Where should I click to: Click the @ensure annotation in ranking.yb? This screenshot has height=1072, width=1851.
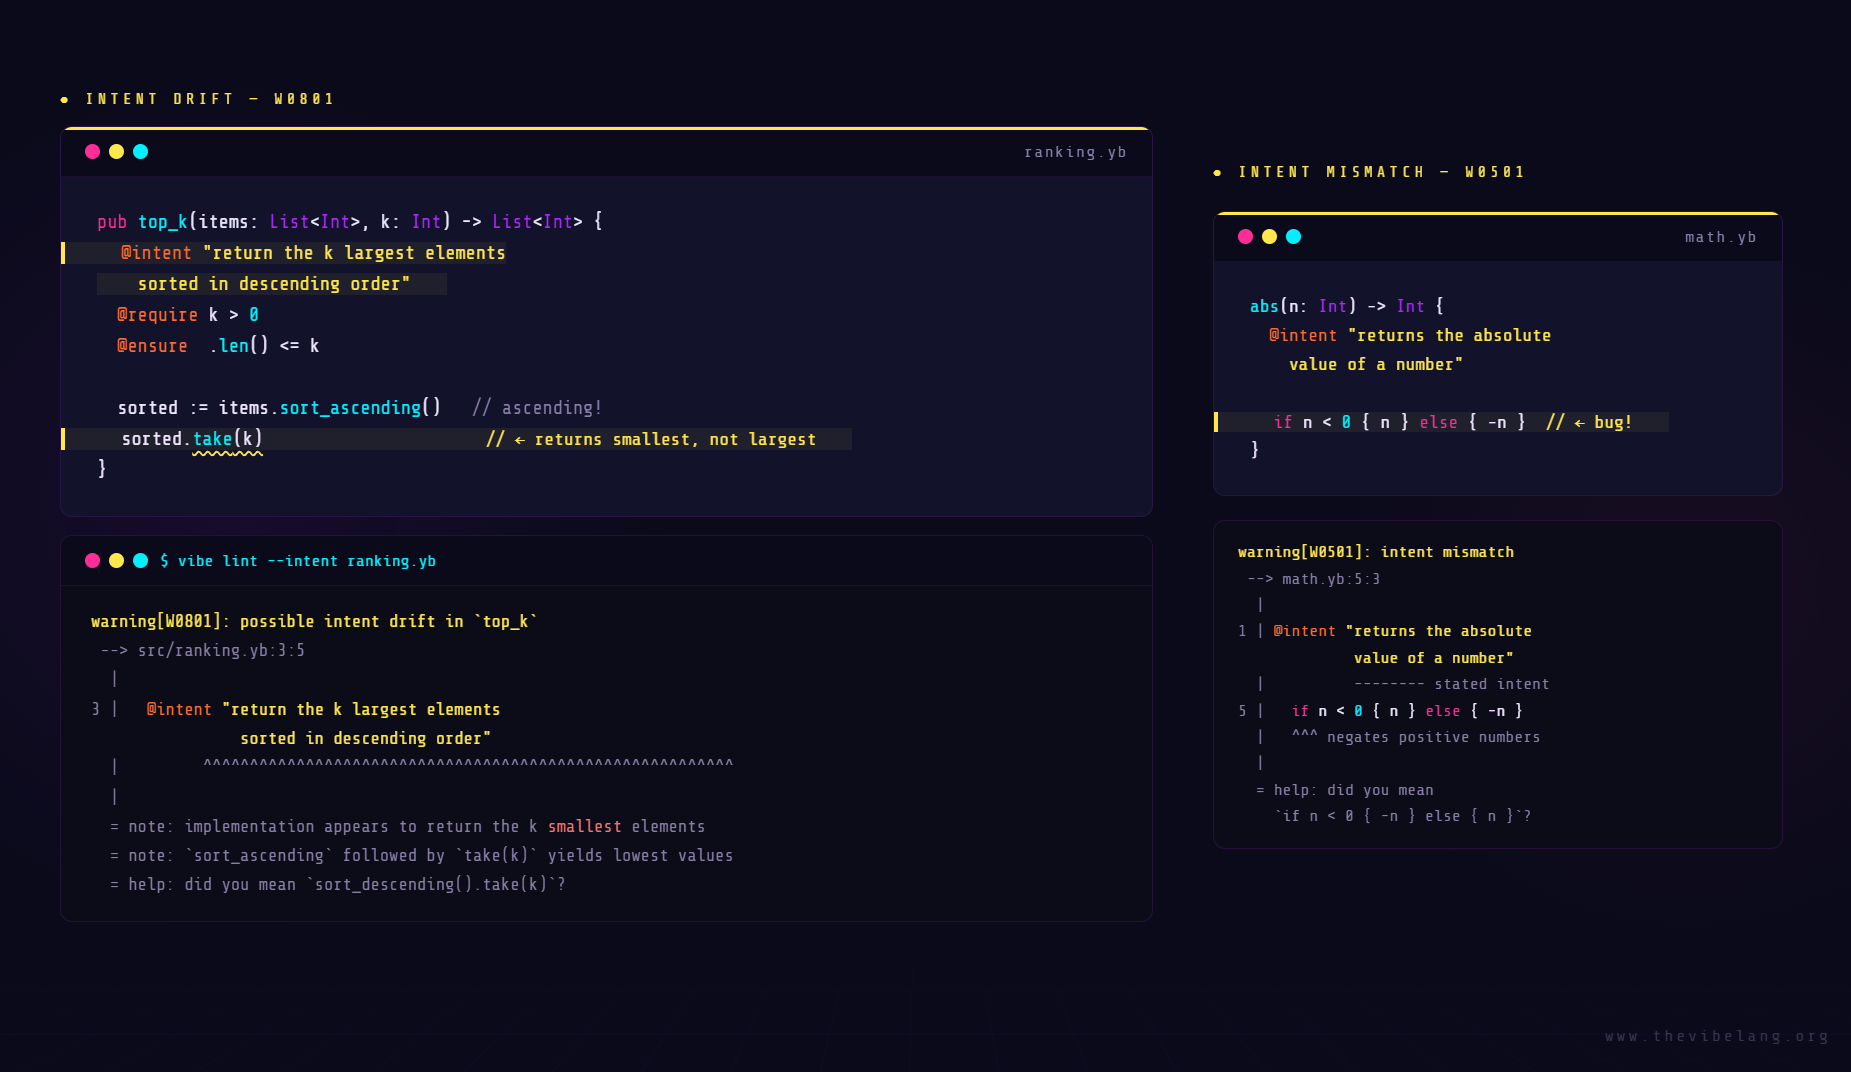[x=152, y=346]
